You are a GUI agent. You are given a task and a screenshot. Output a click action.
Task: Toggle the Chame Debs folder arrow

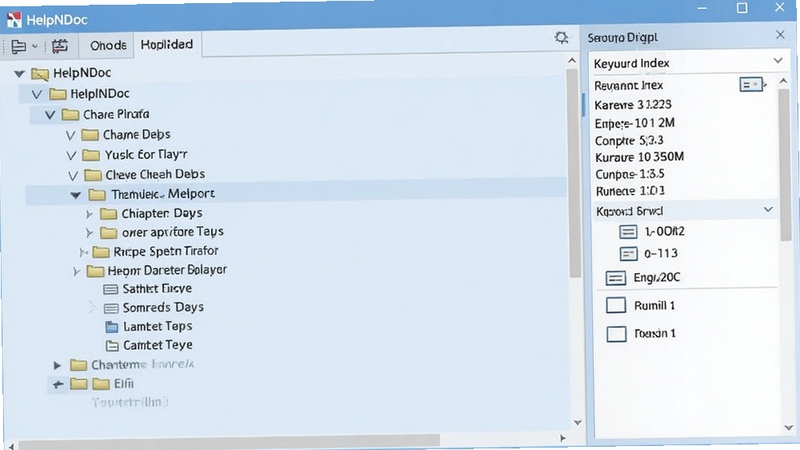coord(70,136)
